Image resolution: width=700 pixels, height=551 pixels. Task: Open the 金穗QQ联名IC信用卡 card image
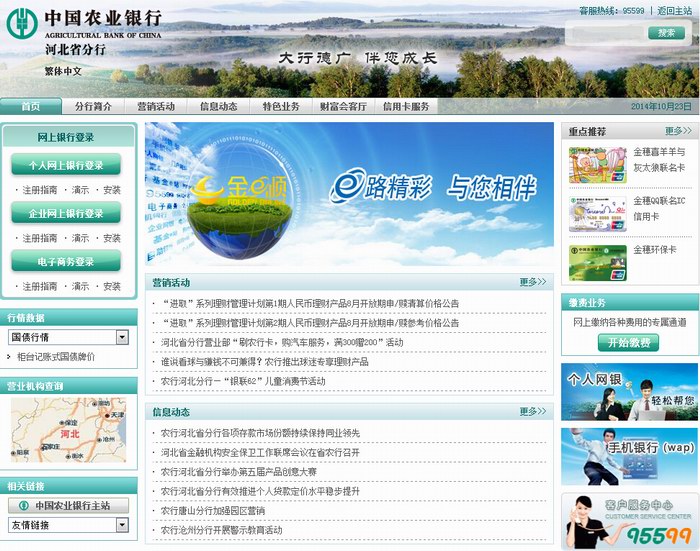pyautogui.click(x=597, y=209)
